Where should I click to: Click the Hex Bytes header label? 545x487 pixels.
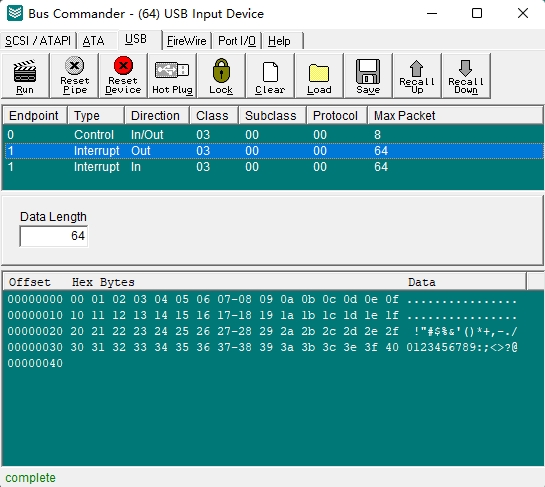click(x=103, y=282)
